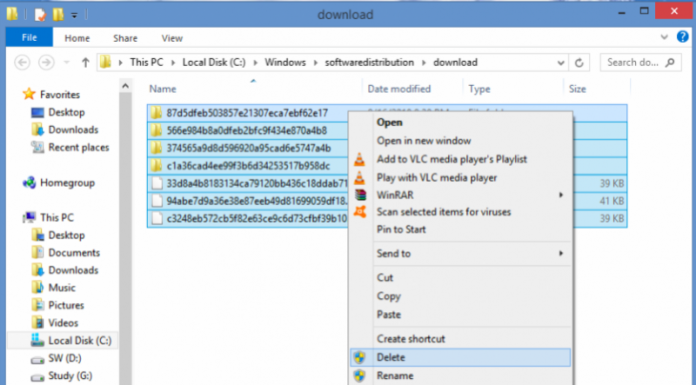Open the WinRAR submenu

click(460, 195)
